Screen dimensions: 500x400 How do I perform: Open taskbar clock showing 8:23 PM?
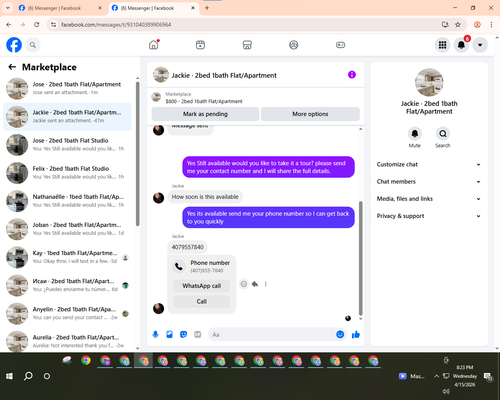(x=465, y=376)
